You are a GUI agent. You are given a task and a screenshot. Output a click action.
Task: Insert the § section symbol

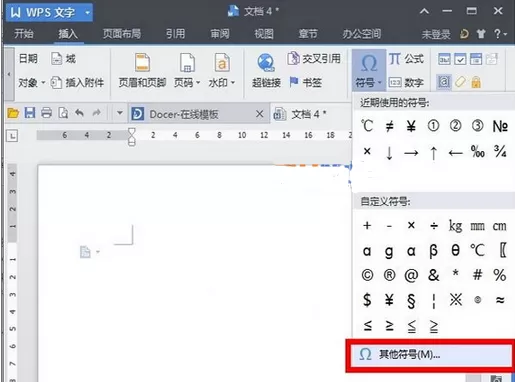411,301
